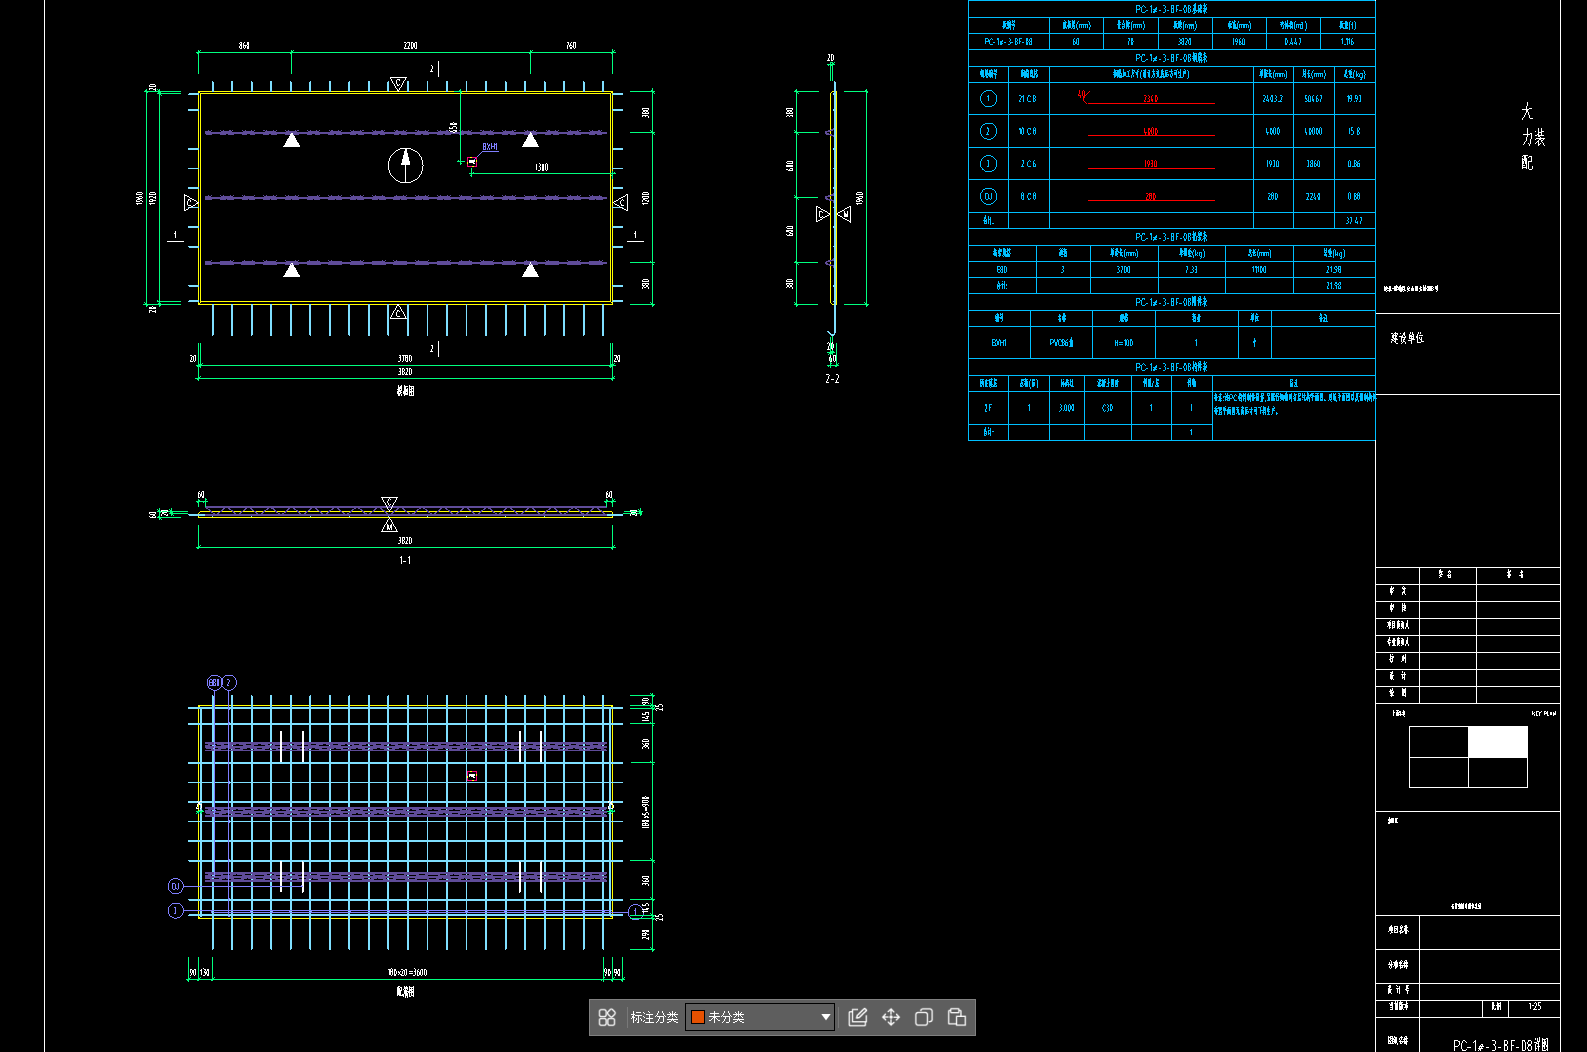The image size is (1587, 1052).
Task: Click the edit annotation pencil icon
Action: coord(858,1017)
